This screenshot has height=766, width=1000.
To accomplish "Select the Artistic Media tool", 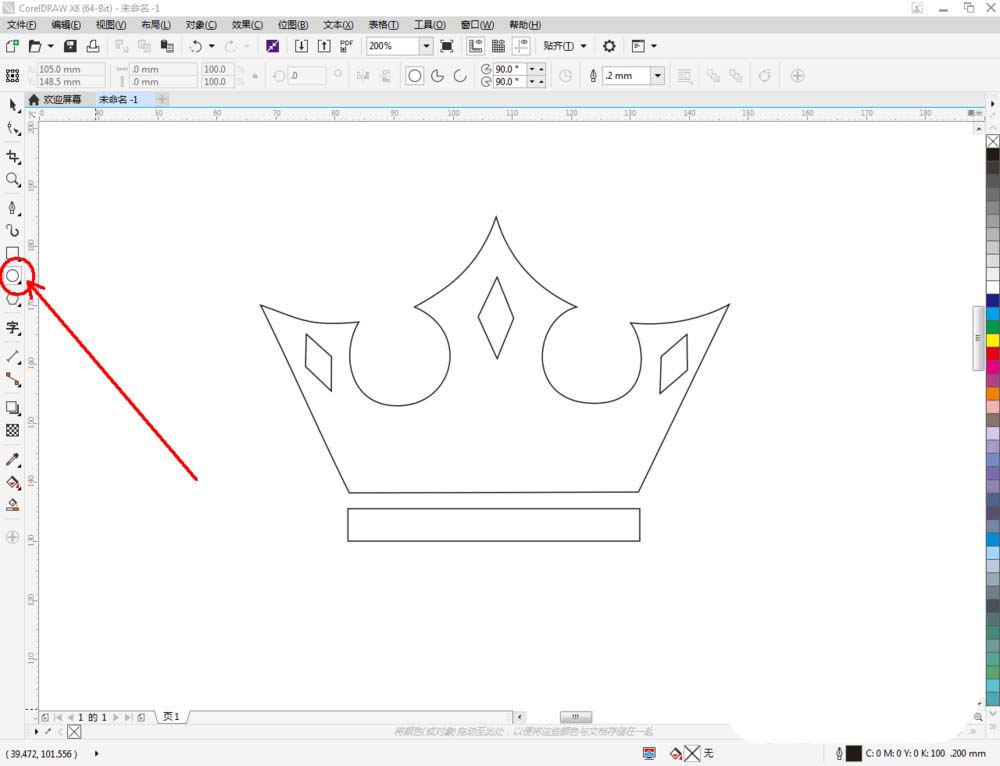I will pyautogui.click(x=13, y=230).
